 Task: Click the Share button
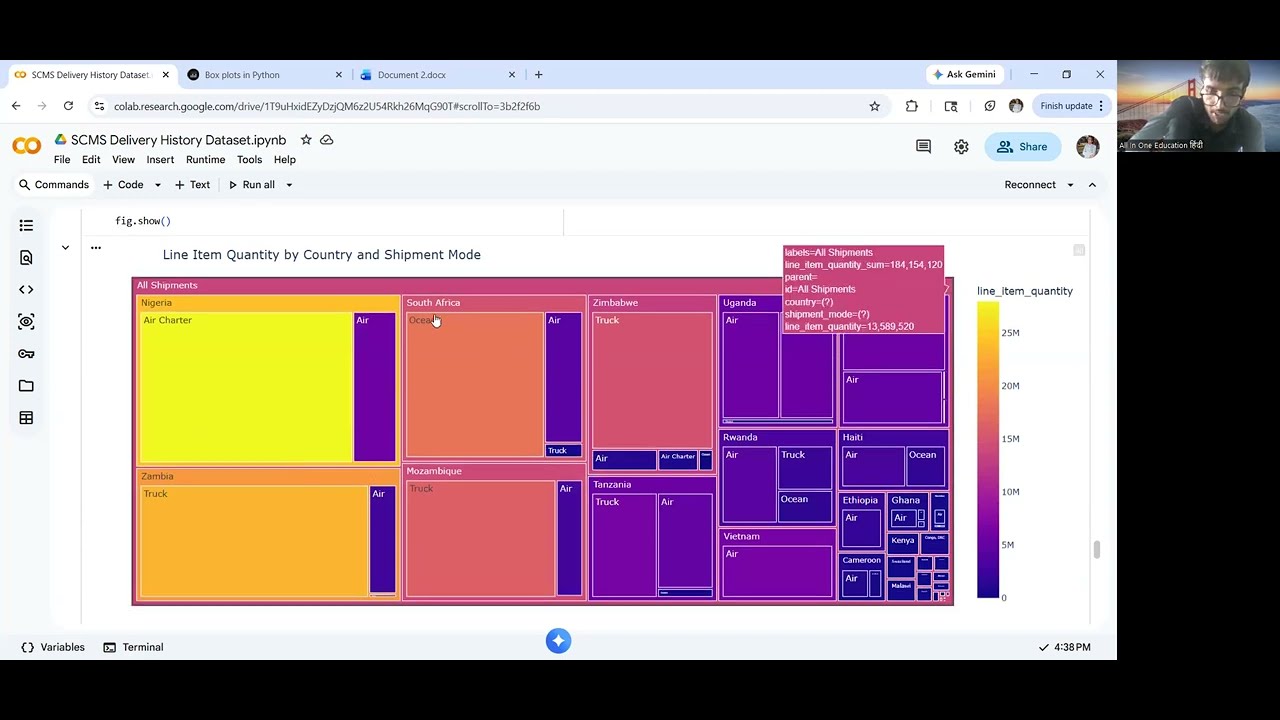click(x=1022, y=147)
